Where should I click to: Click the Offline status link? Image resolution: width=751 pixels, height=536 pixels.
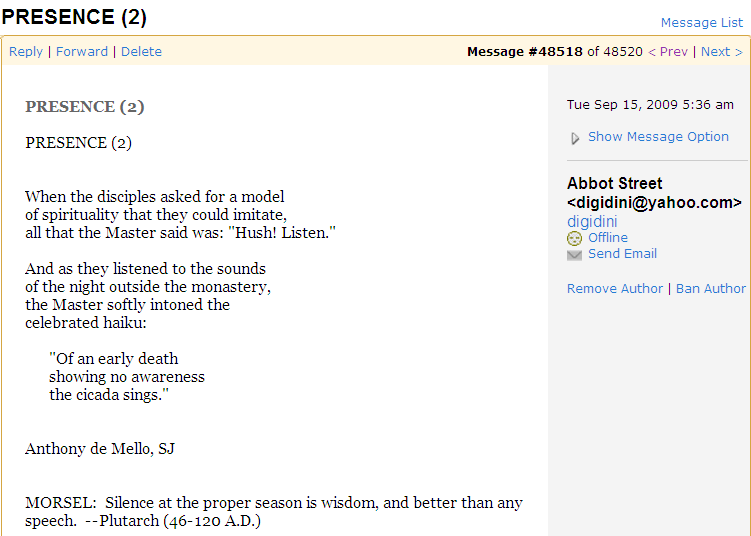point(608,238)
